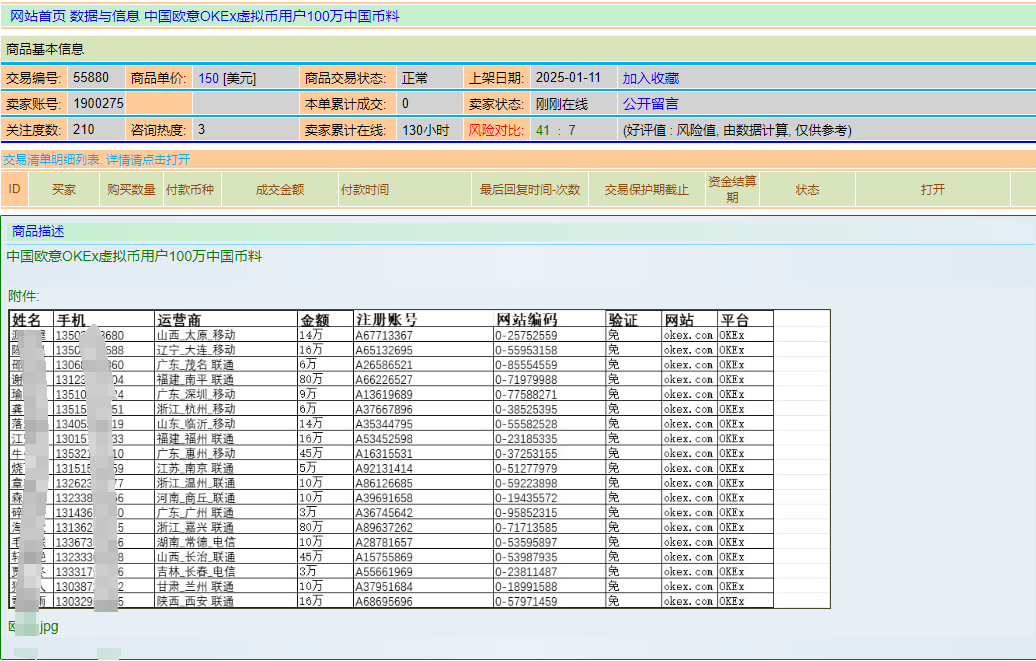Click the 130小时 online time value

pyautogui.click(x=426, y=130)
